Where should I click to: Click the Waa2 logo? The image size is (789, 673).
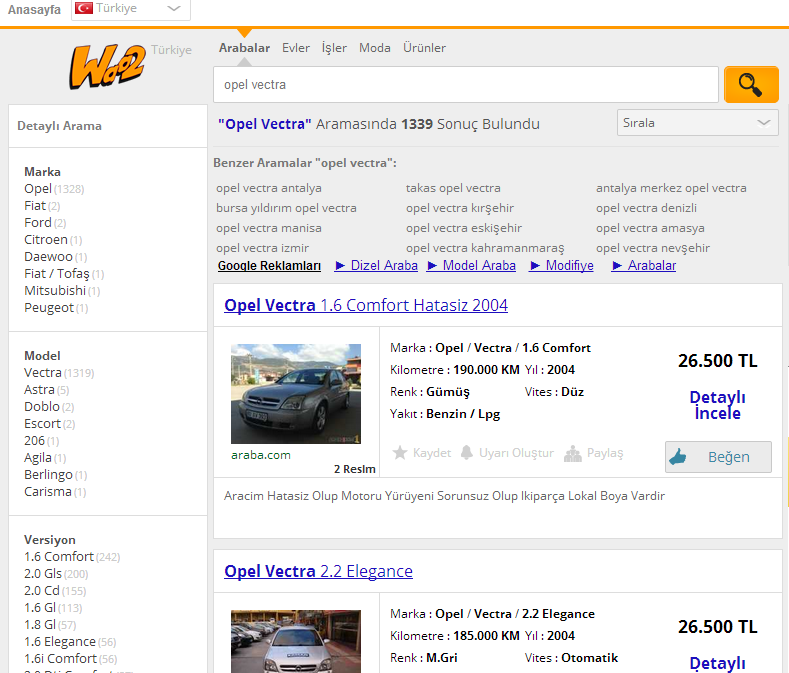click(107, 66)
